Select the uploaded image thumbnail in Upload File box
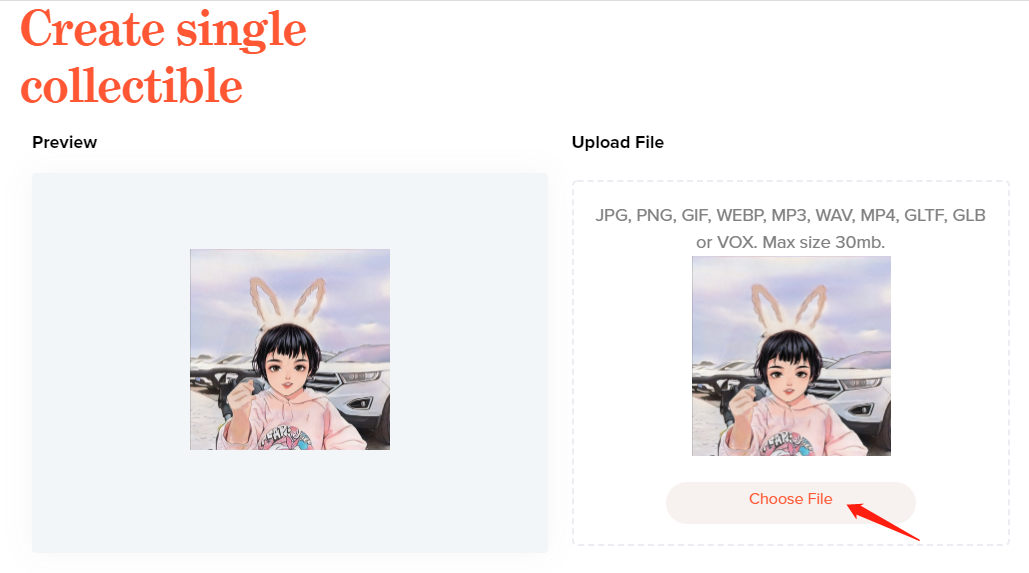The width and height of the screenshot is (1029, 573). click(791, 356)
